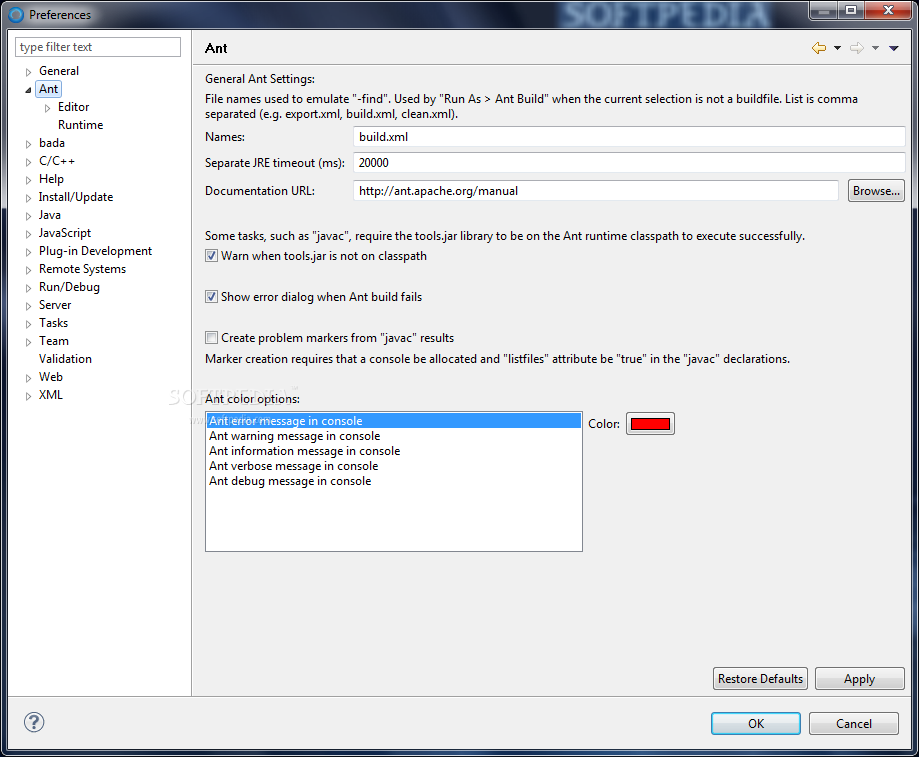Expand the Run/Debug tree node
The image size is (919, 757).
28,288
